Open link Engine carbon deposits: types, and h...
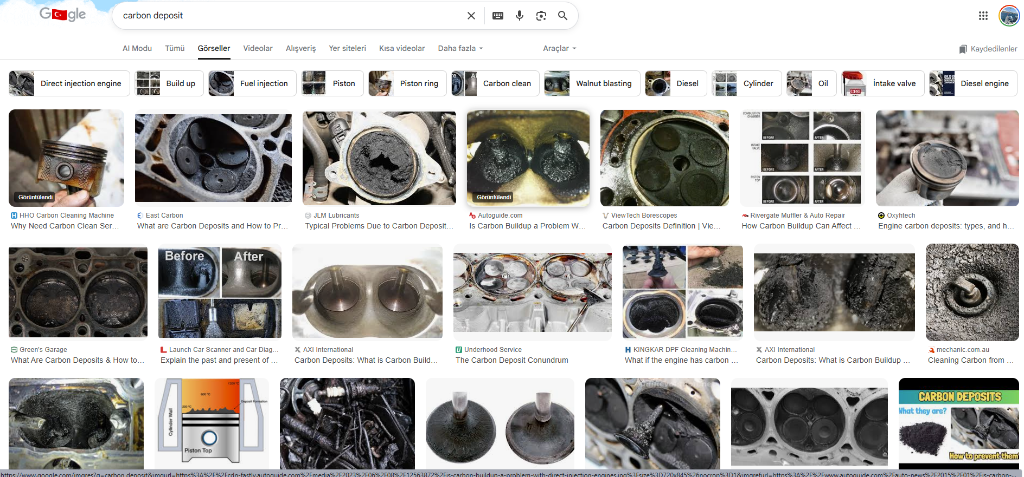Screen dimensions: 1024x477 click(x=946, y=226)
